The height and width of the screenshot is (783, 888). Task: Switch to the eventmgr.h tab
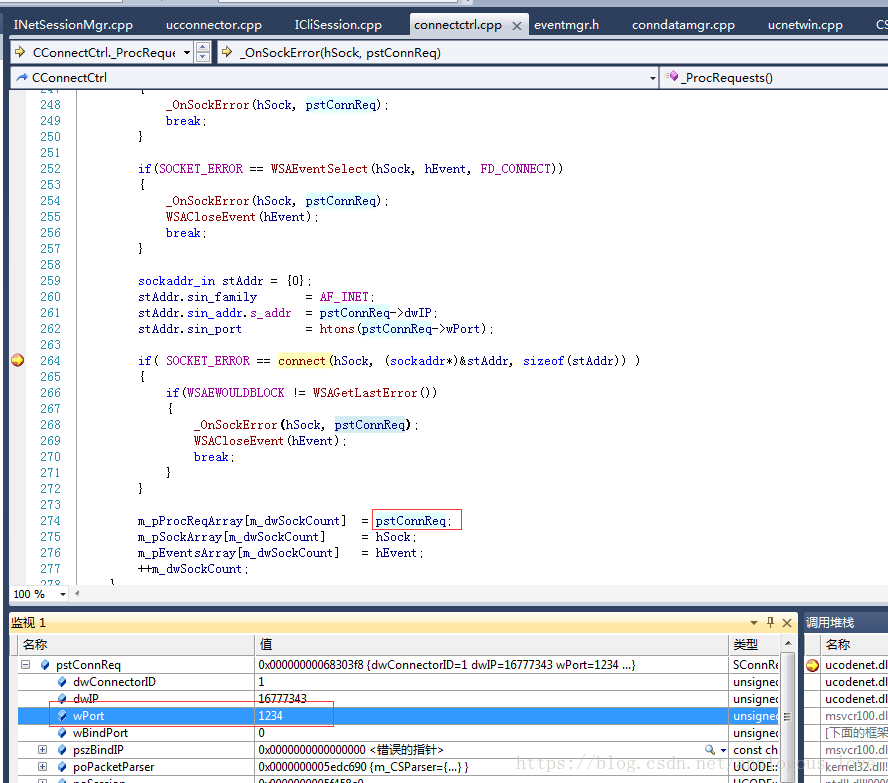pyautogui.click(x=566, y=24)
